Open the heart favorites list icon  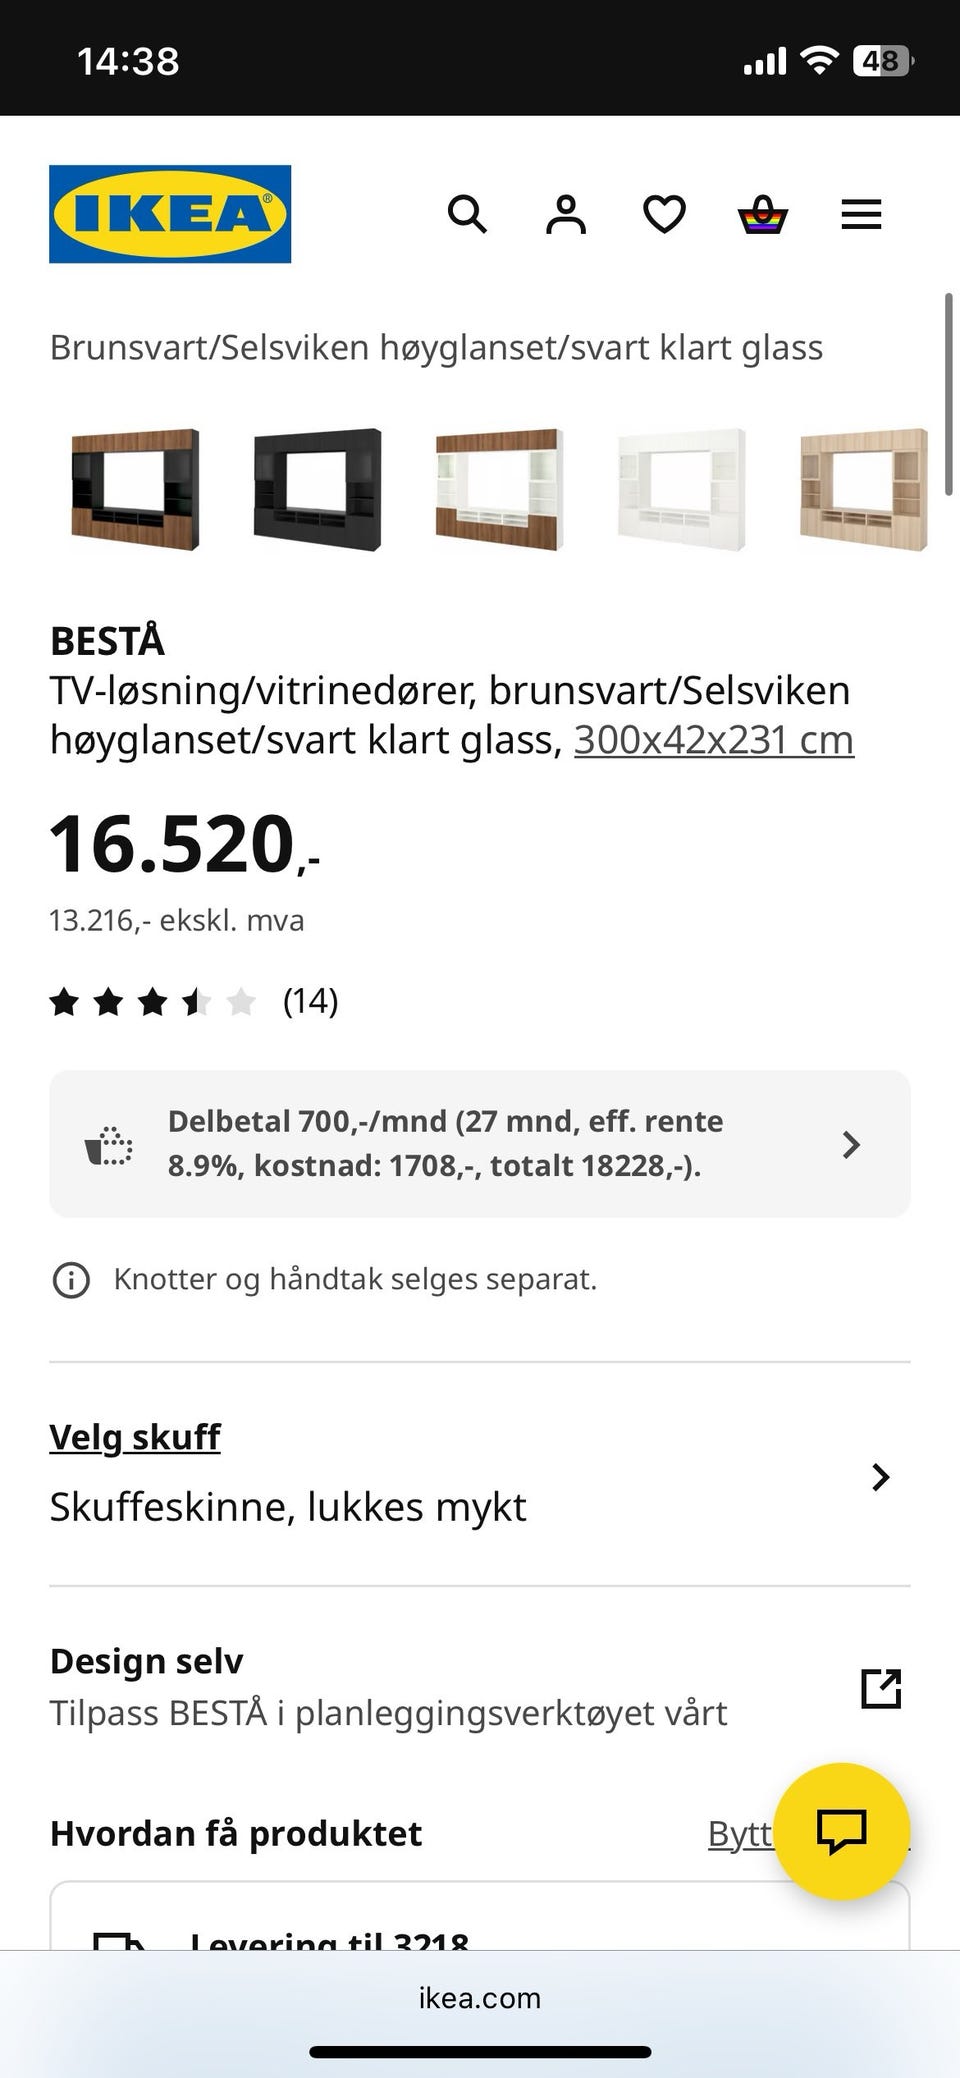point(664,214)
